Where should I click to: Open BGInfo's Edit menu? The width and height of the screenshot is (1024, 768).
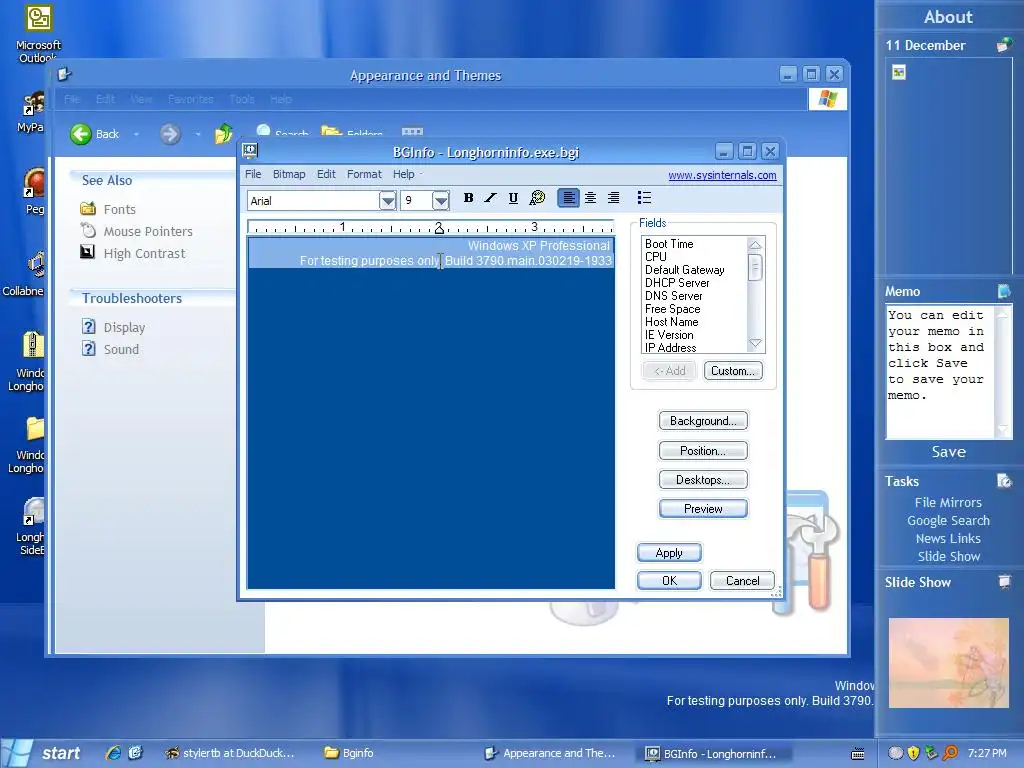[326, 174]
